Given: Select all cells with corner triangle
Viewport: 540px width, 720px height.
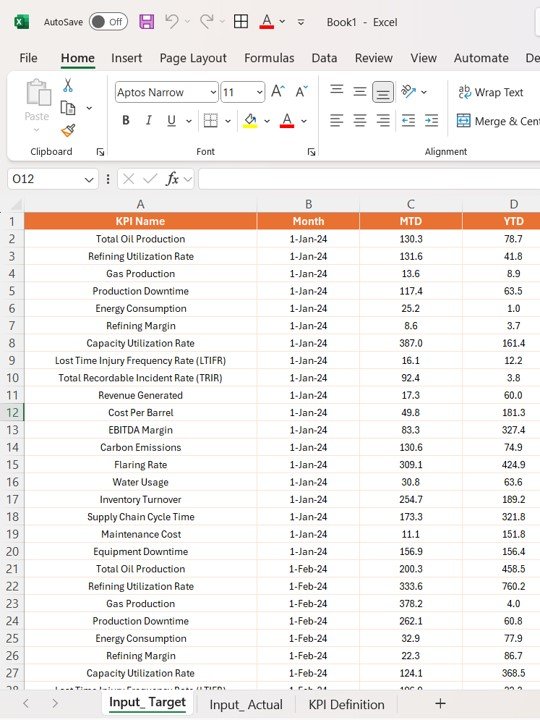Looking at the screenshot, I should [x=16, y=205].
